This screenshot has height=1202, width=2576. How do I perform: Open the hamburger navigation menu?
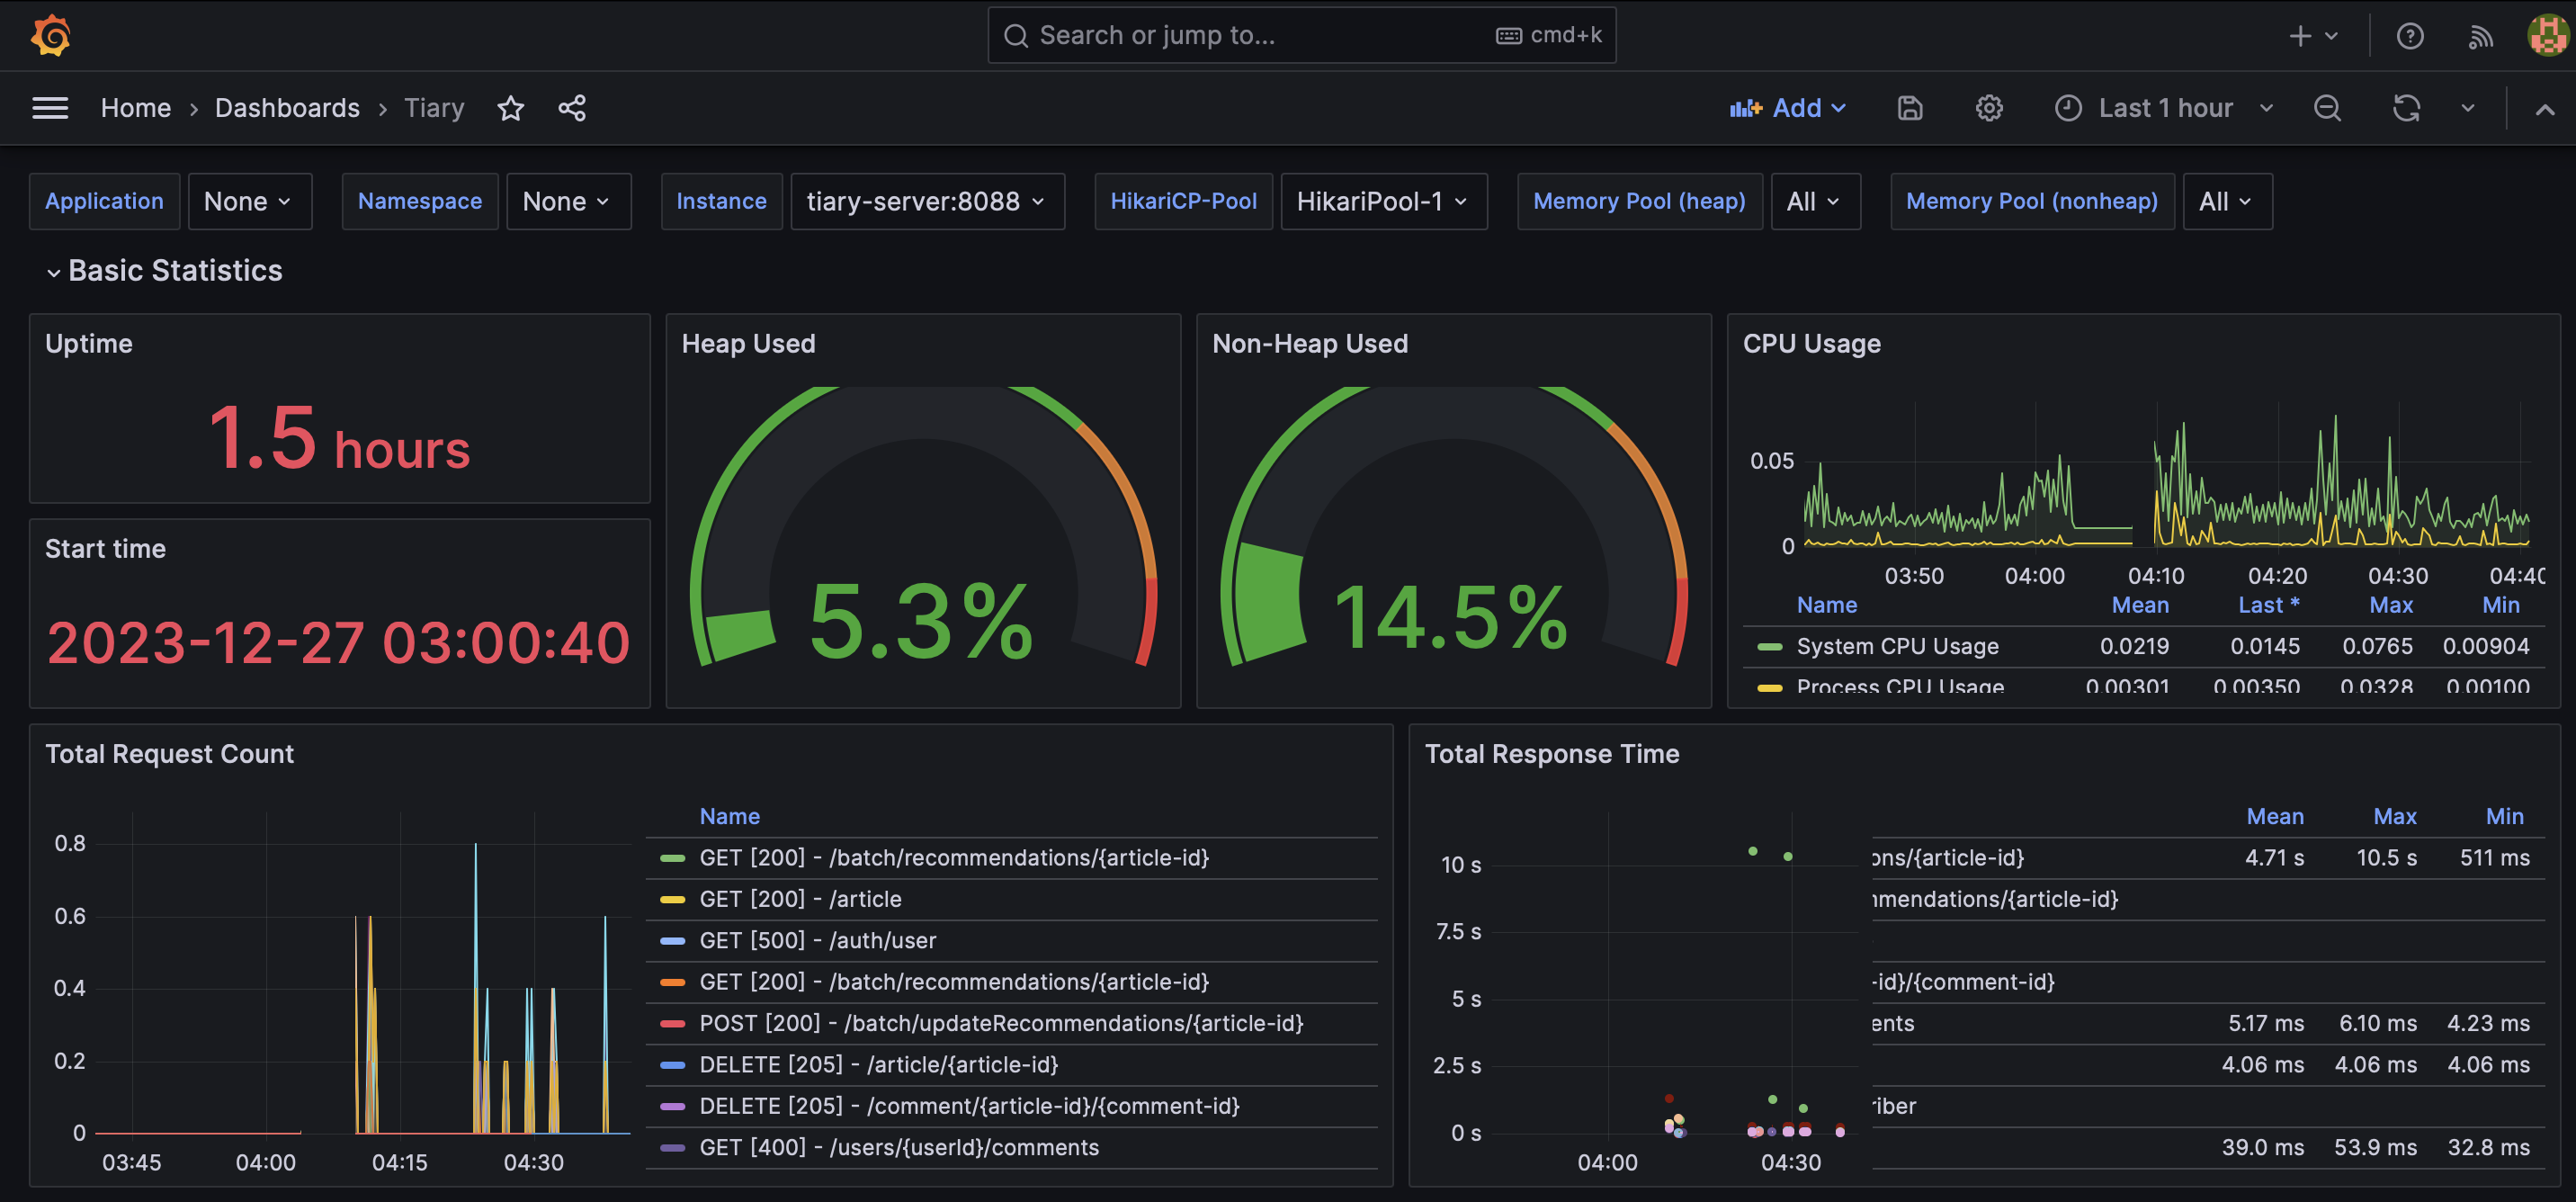point(50,108)
